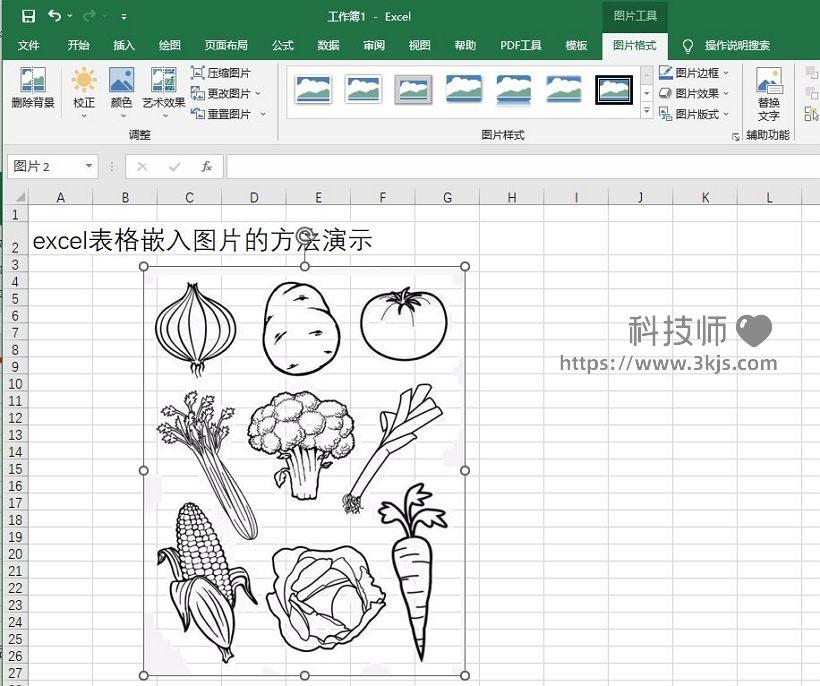
Task: Click the Undo arrow icon
Action: tap(54, 16)
